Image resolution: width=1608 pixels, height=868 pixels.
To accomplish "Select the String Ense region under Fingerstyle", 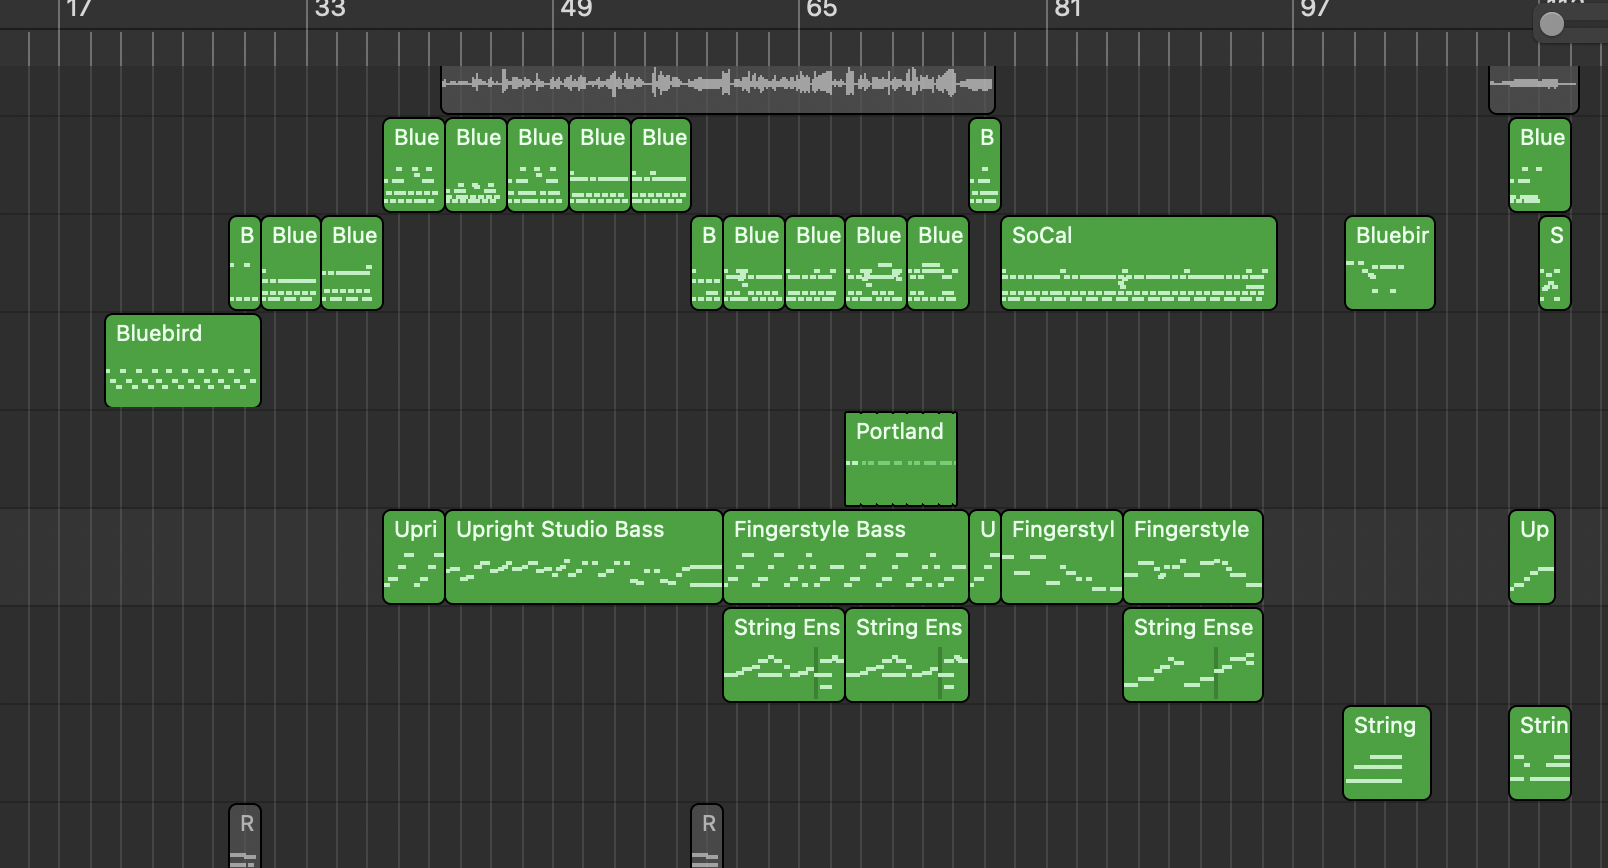I will coord(1192,656).
